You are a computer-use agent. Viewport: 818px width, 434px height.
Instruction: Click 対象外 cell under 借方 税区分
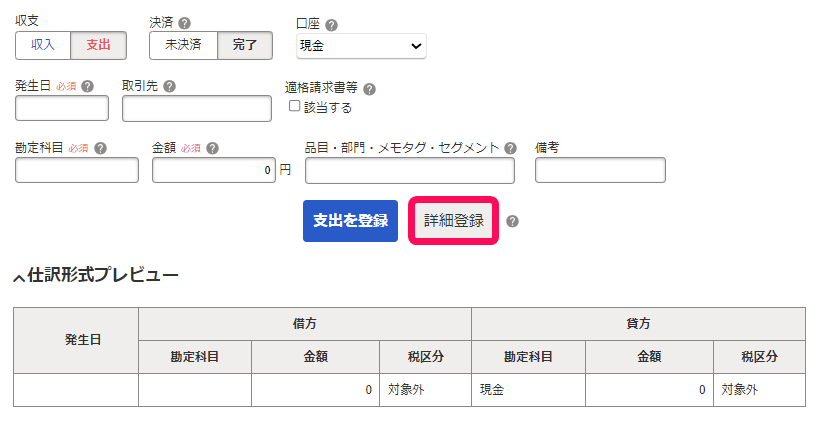click(x=425, y=390)
